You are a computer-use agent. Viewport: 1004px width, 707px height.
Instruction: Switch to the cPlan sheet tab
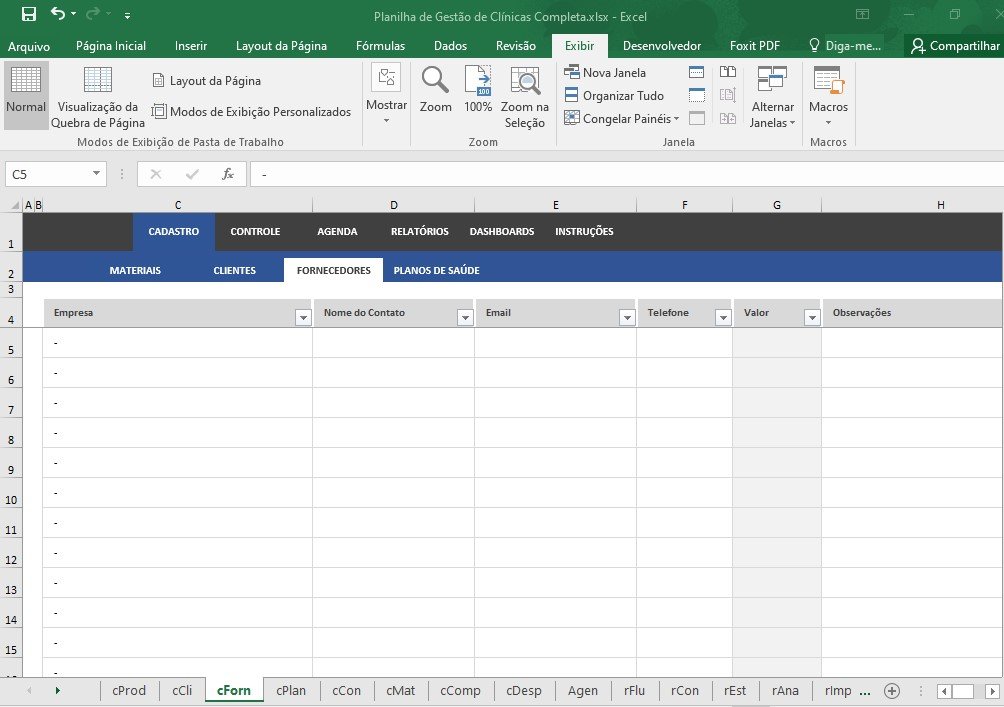[291, 690]
